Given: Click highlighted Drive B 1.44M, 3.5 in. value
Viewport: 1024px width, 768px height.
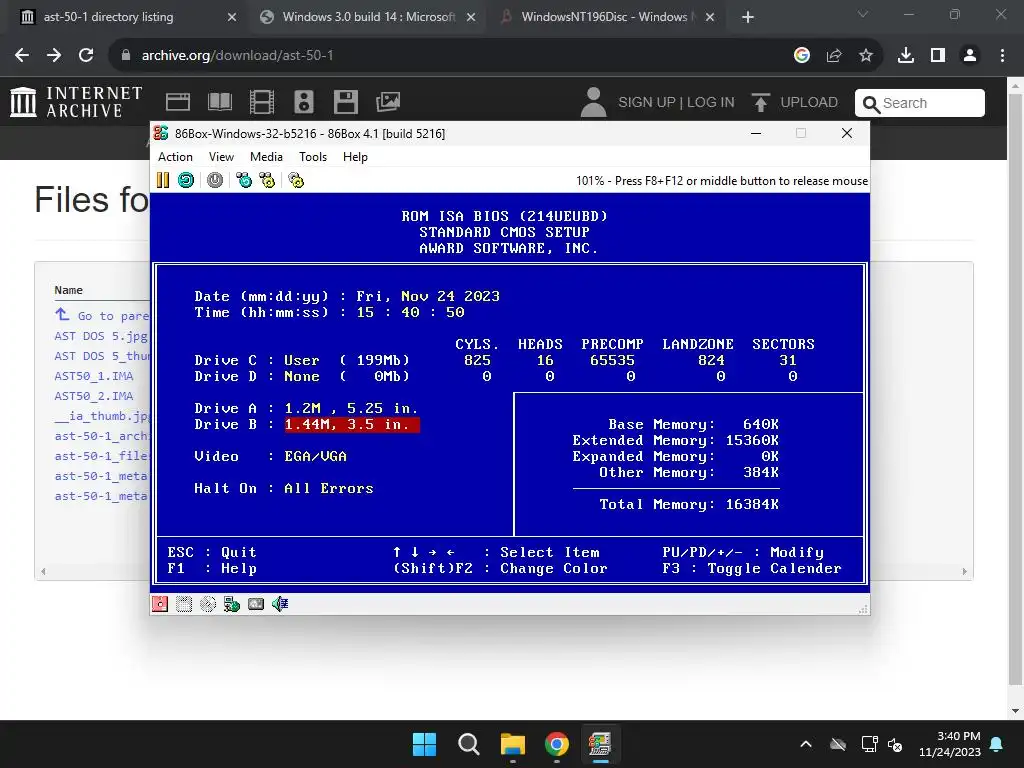Looking at the screenshot, I should tap(352, 424).
